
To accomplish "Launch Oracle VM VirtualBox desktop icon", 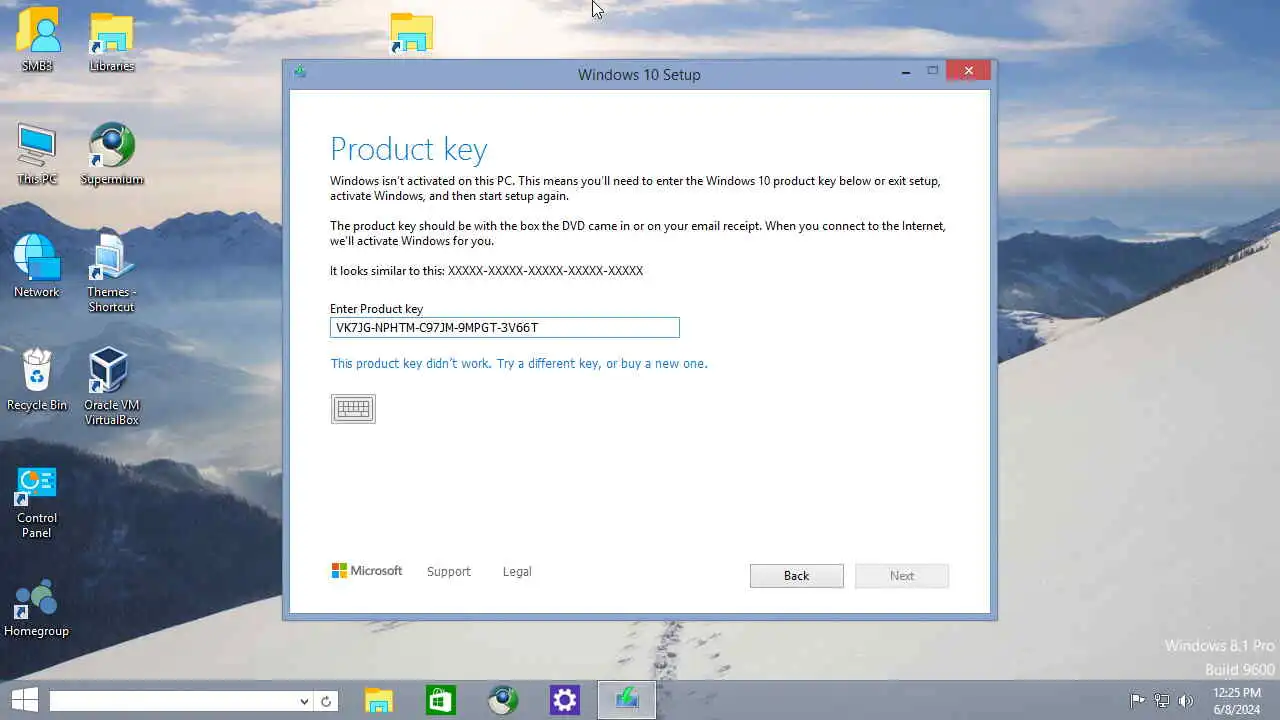I will tap(111, 386).
